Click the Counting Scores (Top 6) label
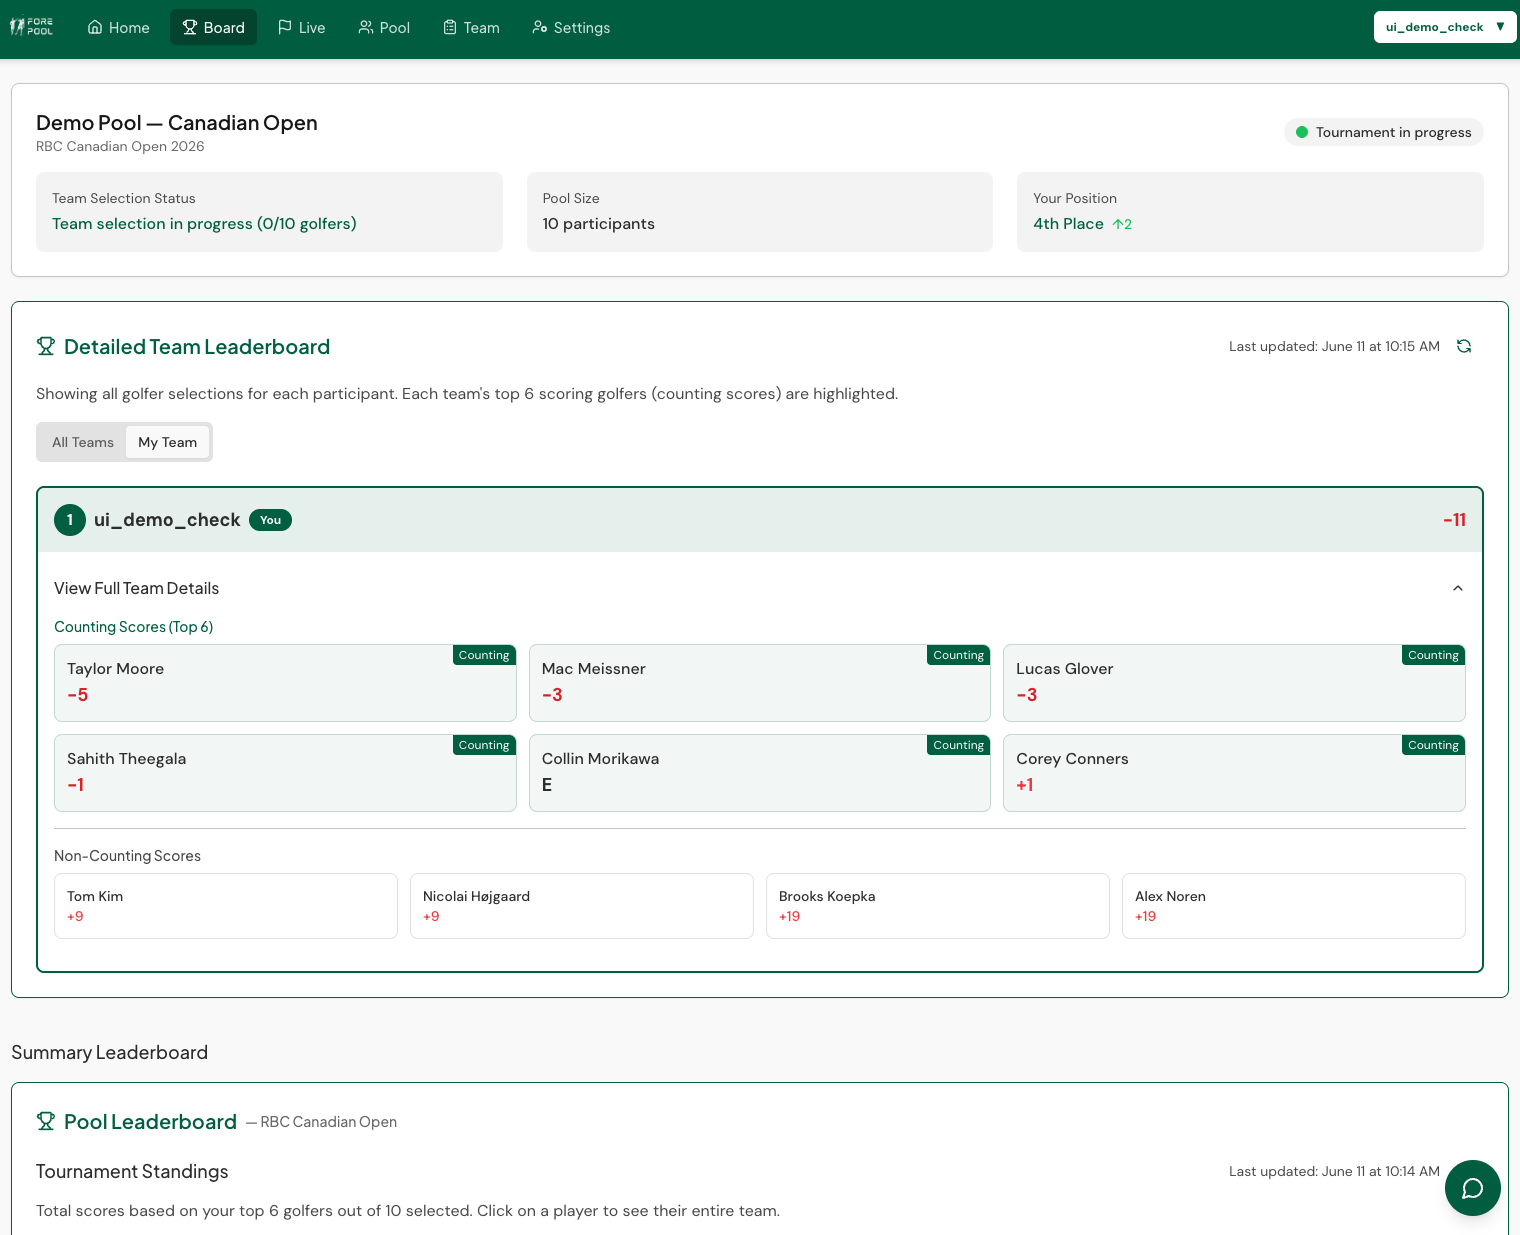Viewport: 1520px width, 1235px height. click(x=133, y=627)
